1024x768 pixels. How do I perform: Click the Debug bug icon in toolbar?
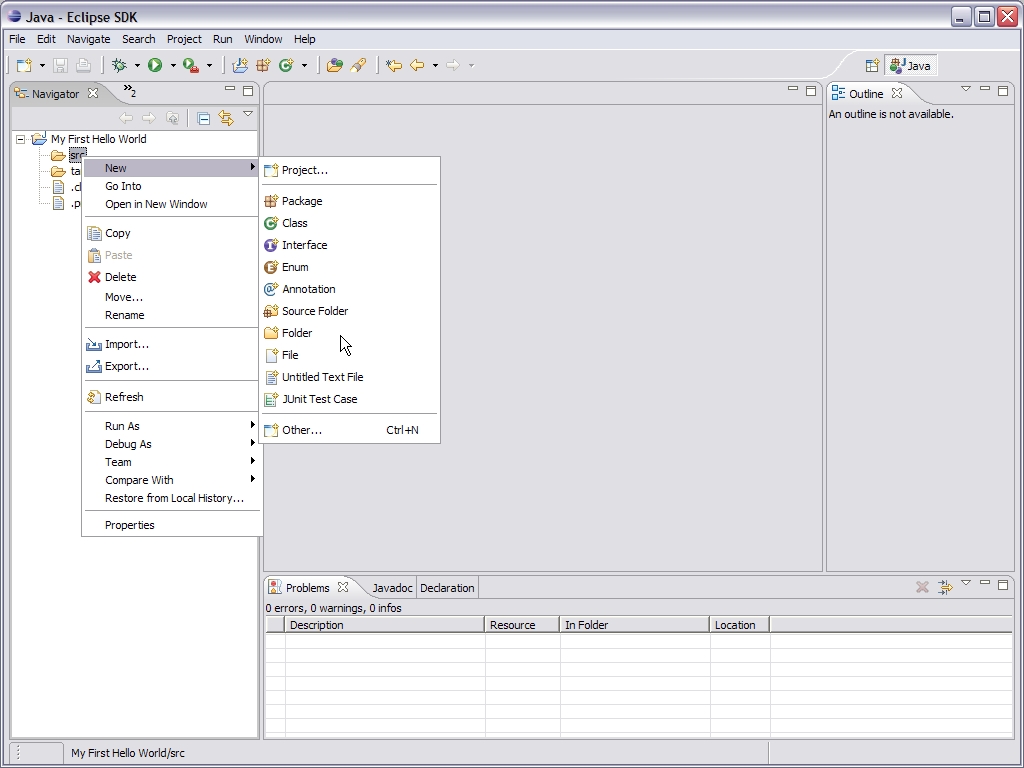pyautogui.click(x=119, y=65)
